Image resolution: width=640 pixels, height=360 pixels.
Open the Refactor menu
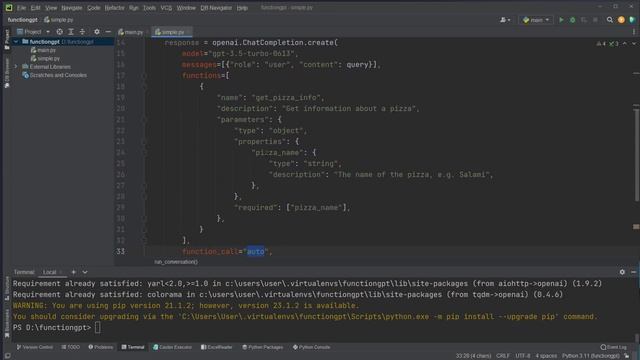pos(114,8)
